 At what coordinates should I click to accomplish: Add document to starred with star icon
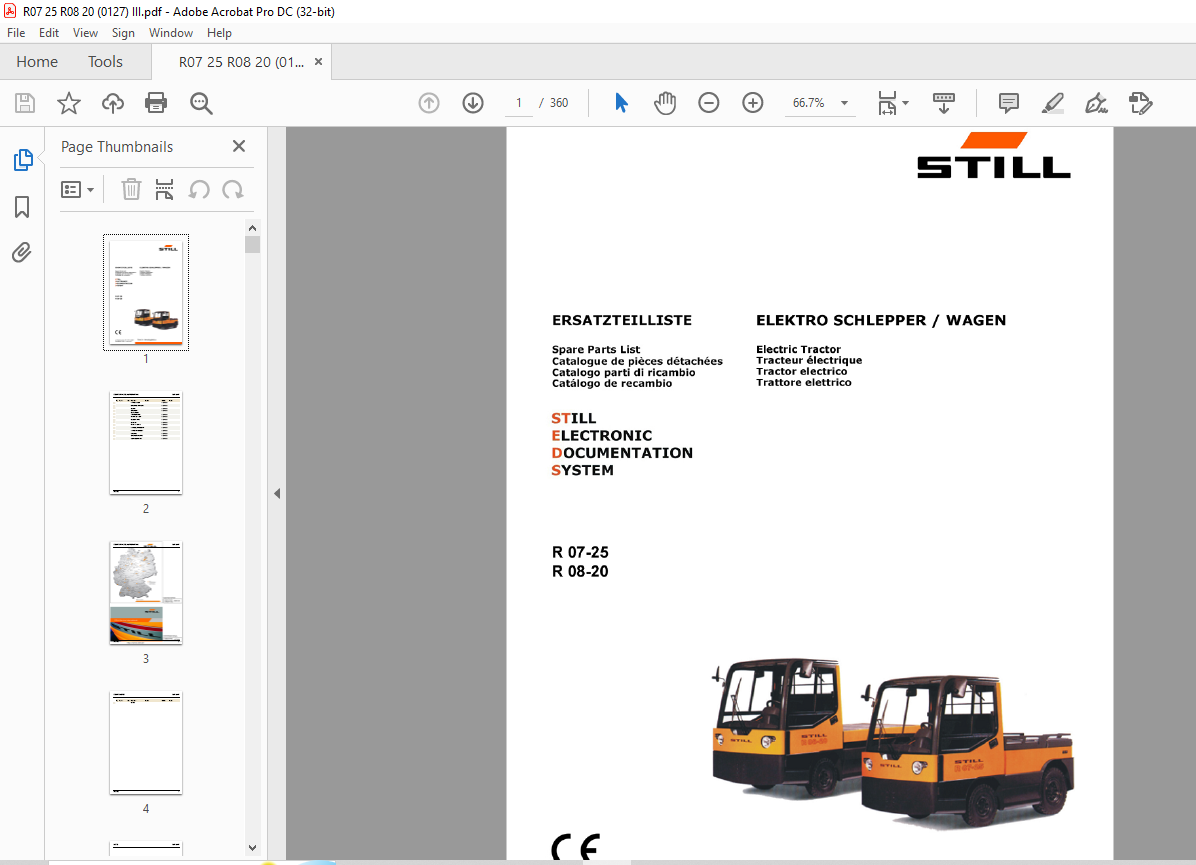point(69,103)
